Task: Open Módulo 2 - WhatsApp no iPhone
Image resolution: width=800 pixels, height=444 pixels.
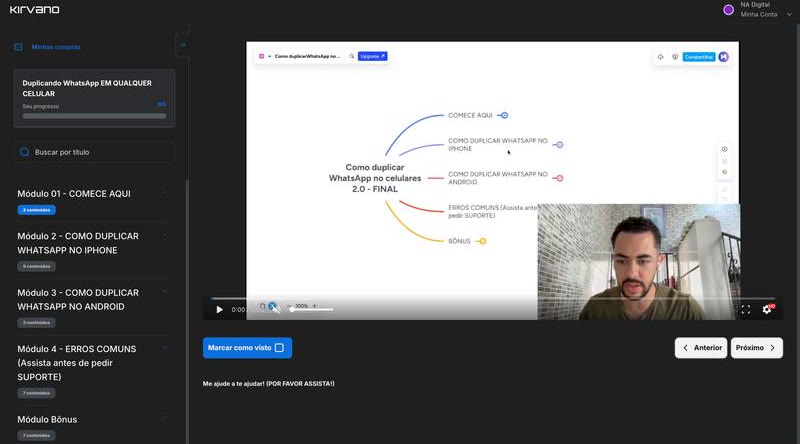Action: click(78, 243)
